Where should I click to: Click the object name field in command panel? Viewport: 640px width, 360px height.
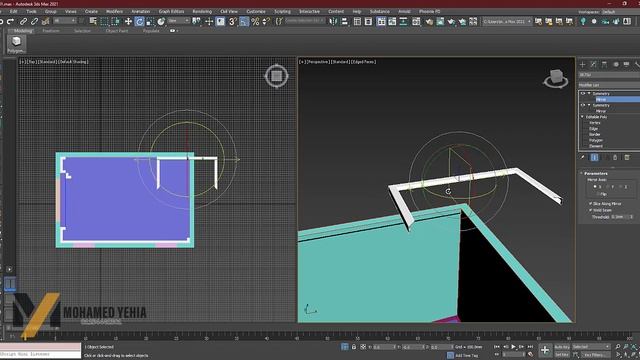(x=609, y=75)
